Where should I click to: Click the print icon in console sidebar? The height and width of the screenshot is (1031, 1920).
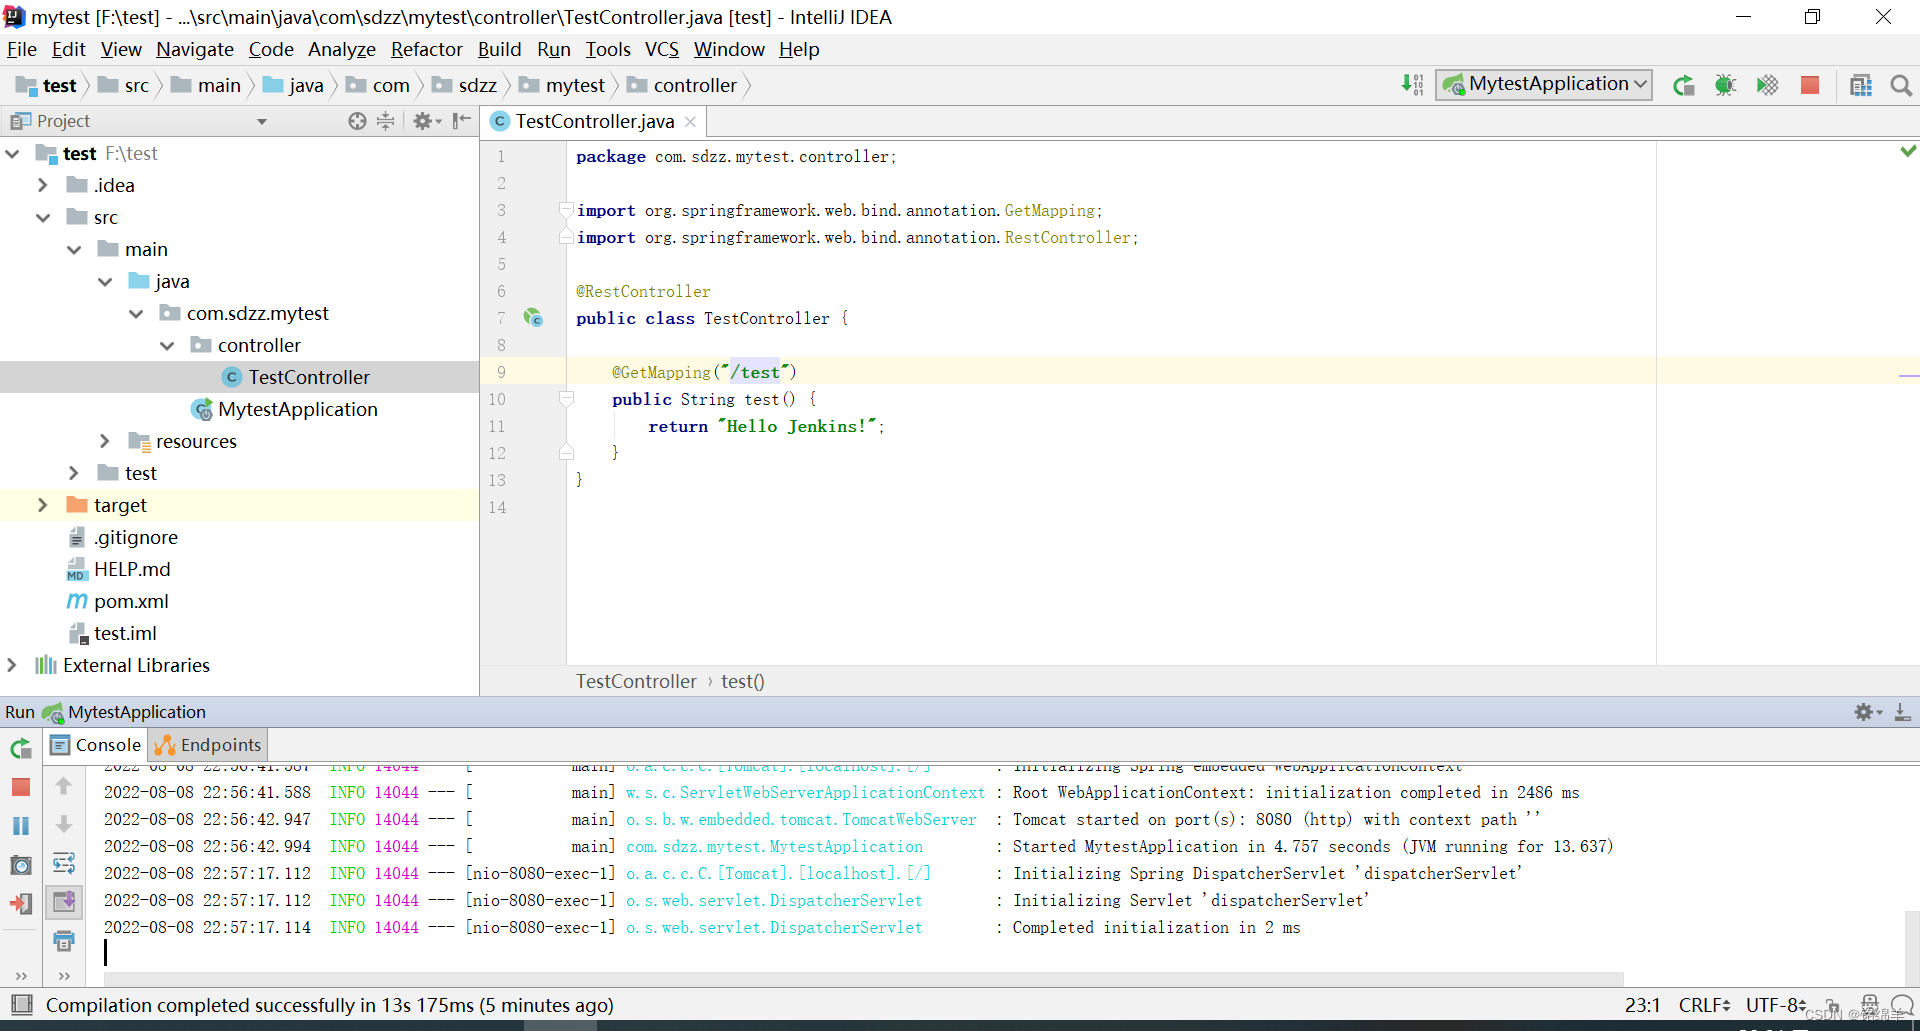click(64, 940)
